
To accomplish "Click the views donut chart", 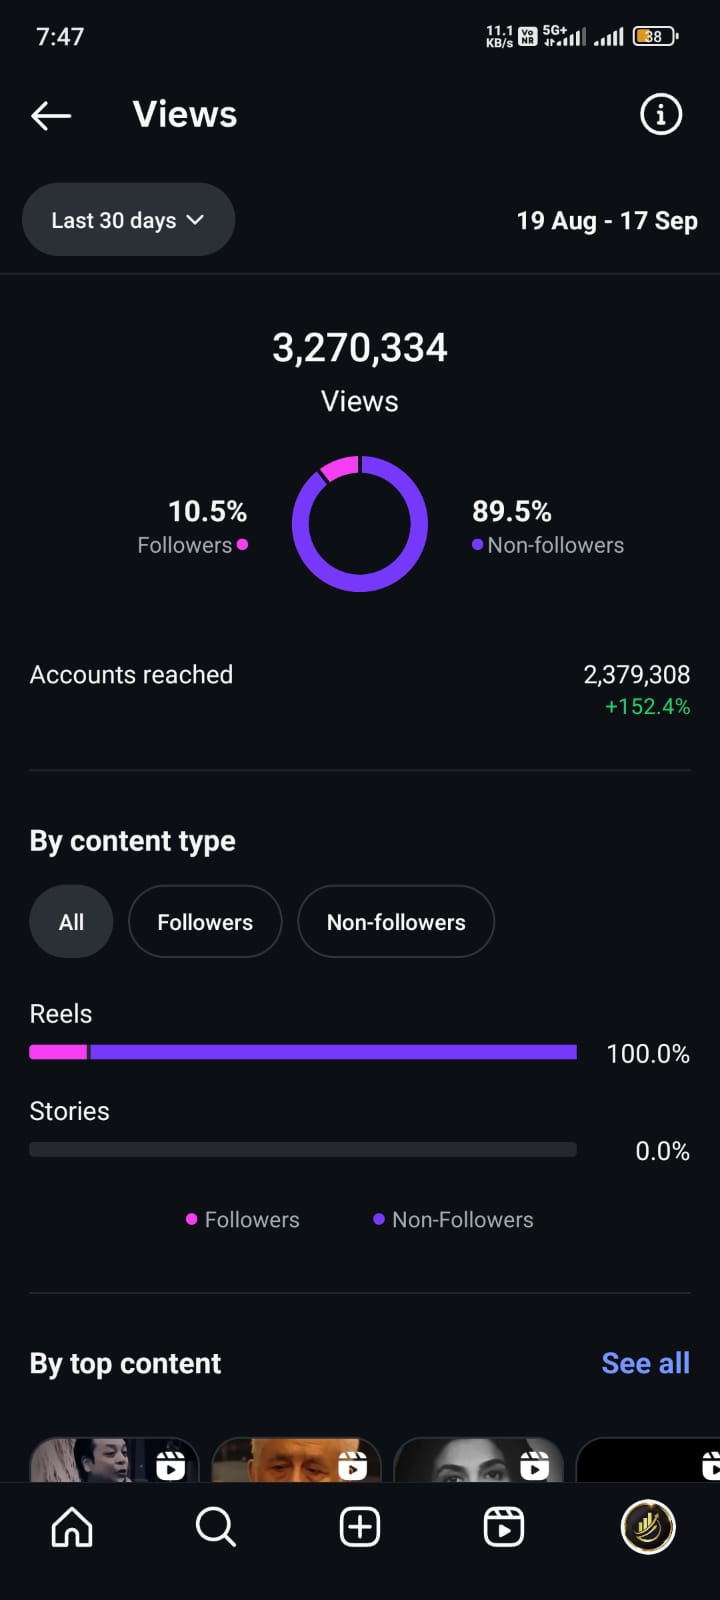I will (x=360, y=524).
